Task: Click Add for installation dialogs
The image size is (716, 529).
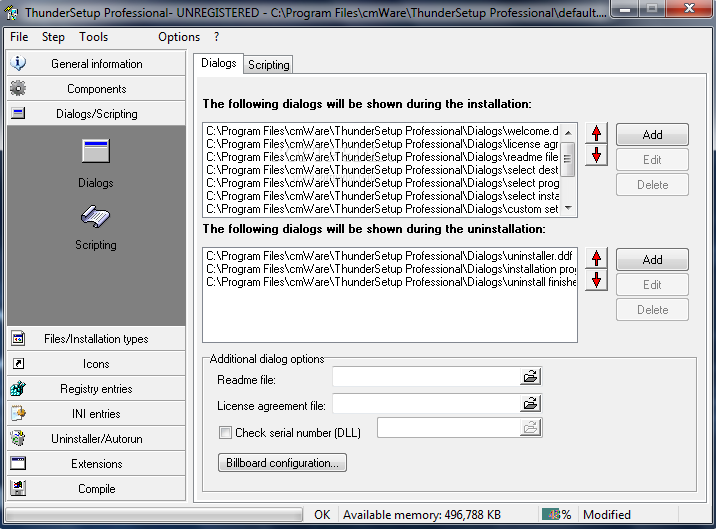Action: [x=652, y=135]
